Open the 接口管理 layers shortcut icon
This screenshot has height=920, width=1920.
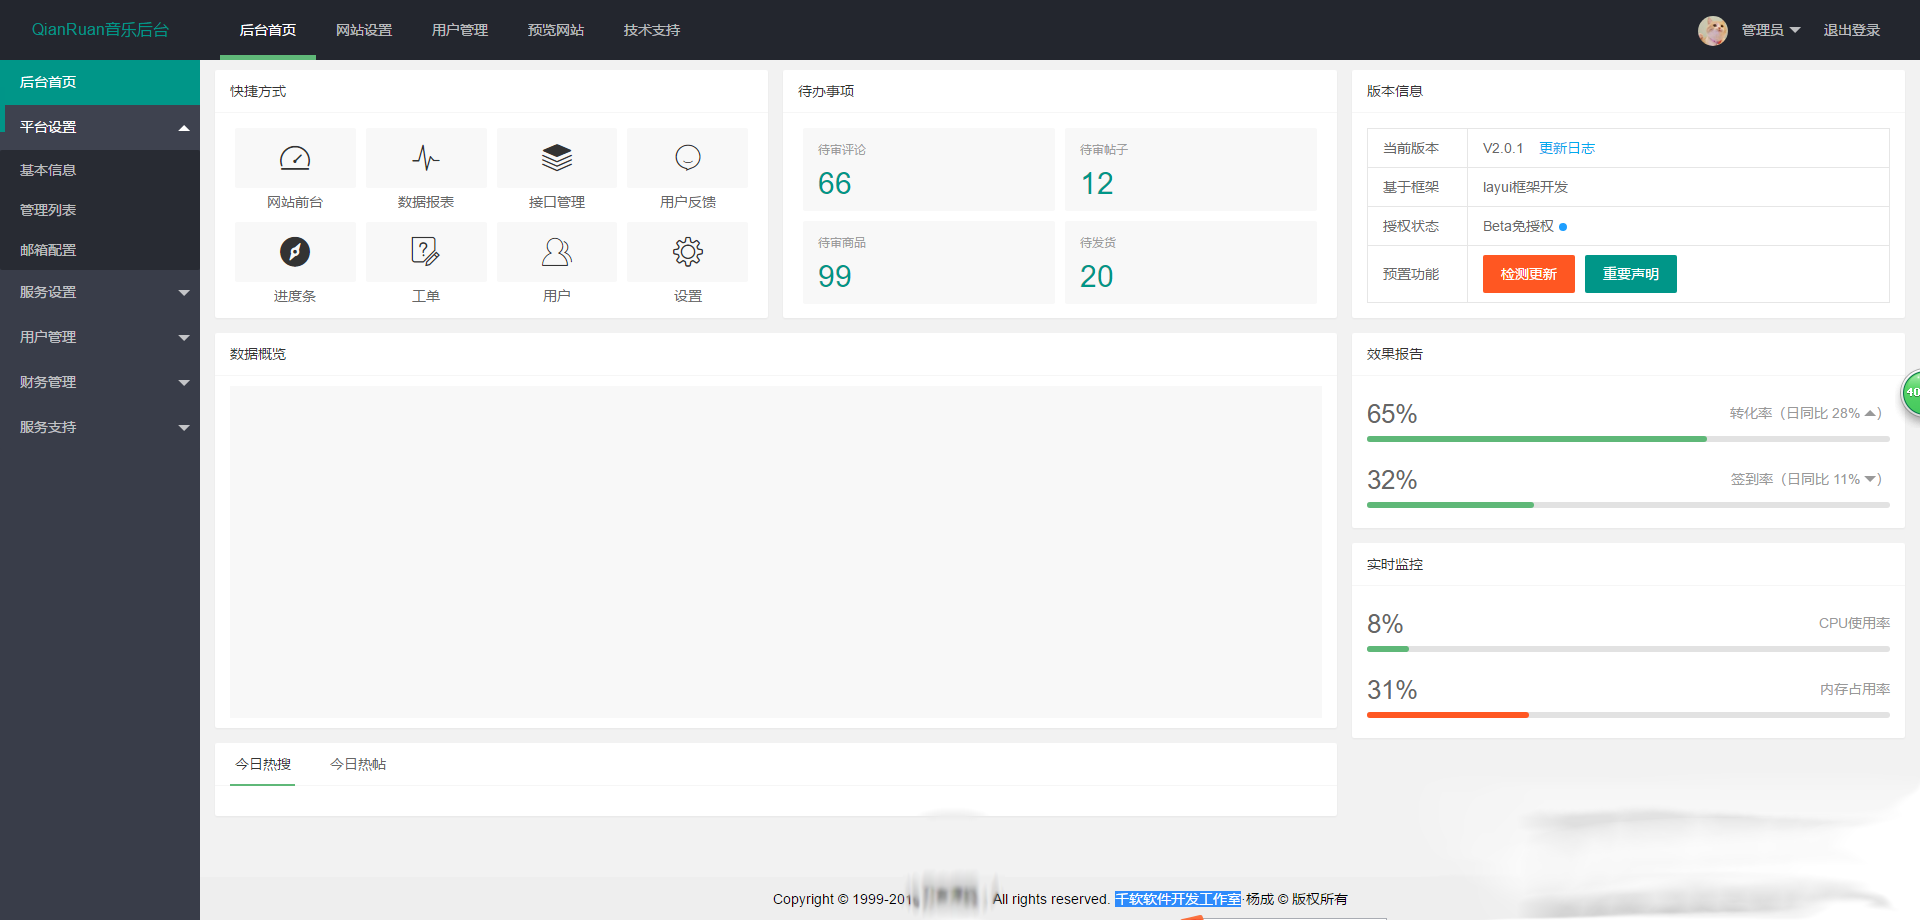pos(557,158)
